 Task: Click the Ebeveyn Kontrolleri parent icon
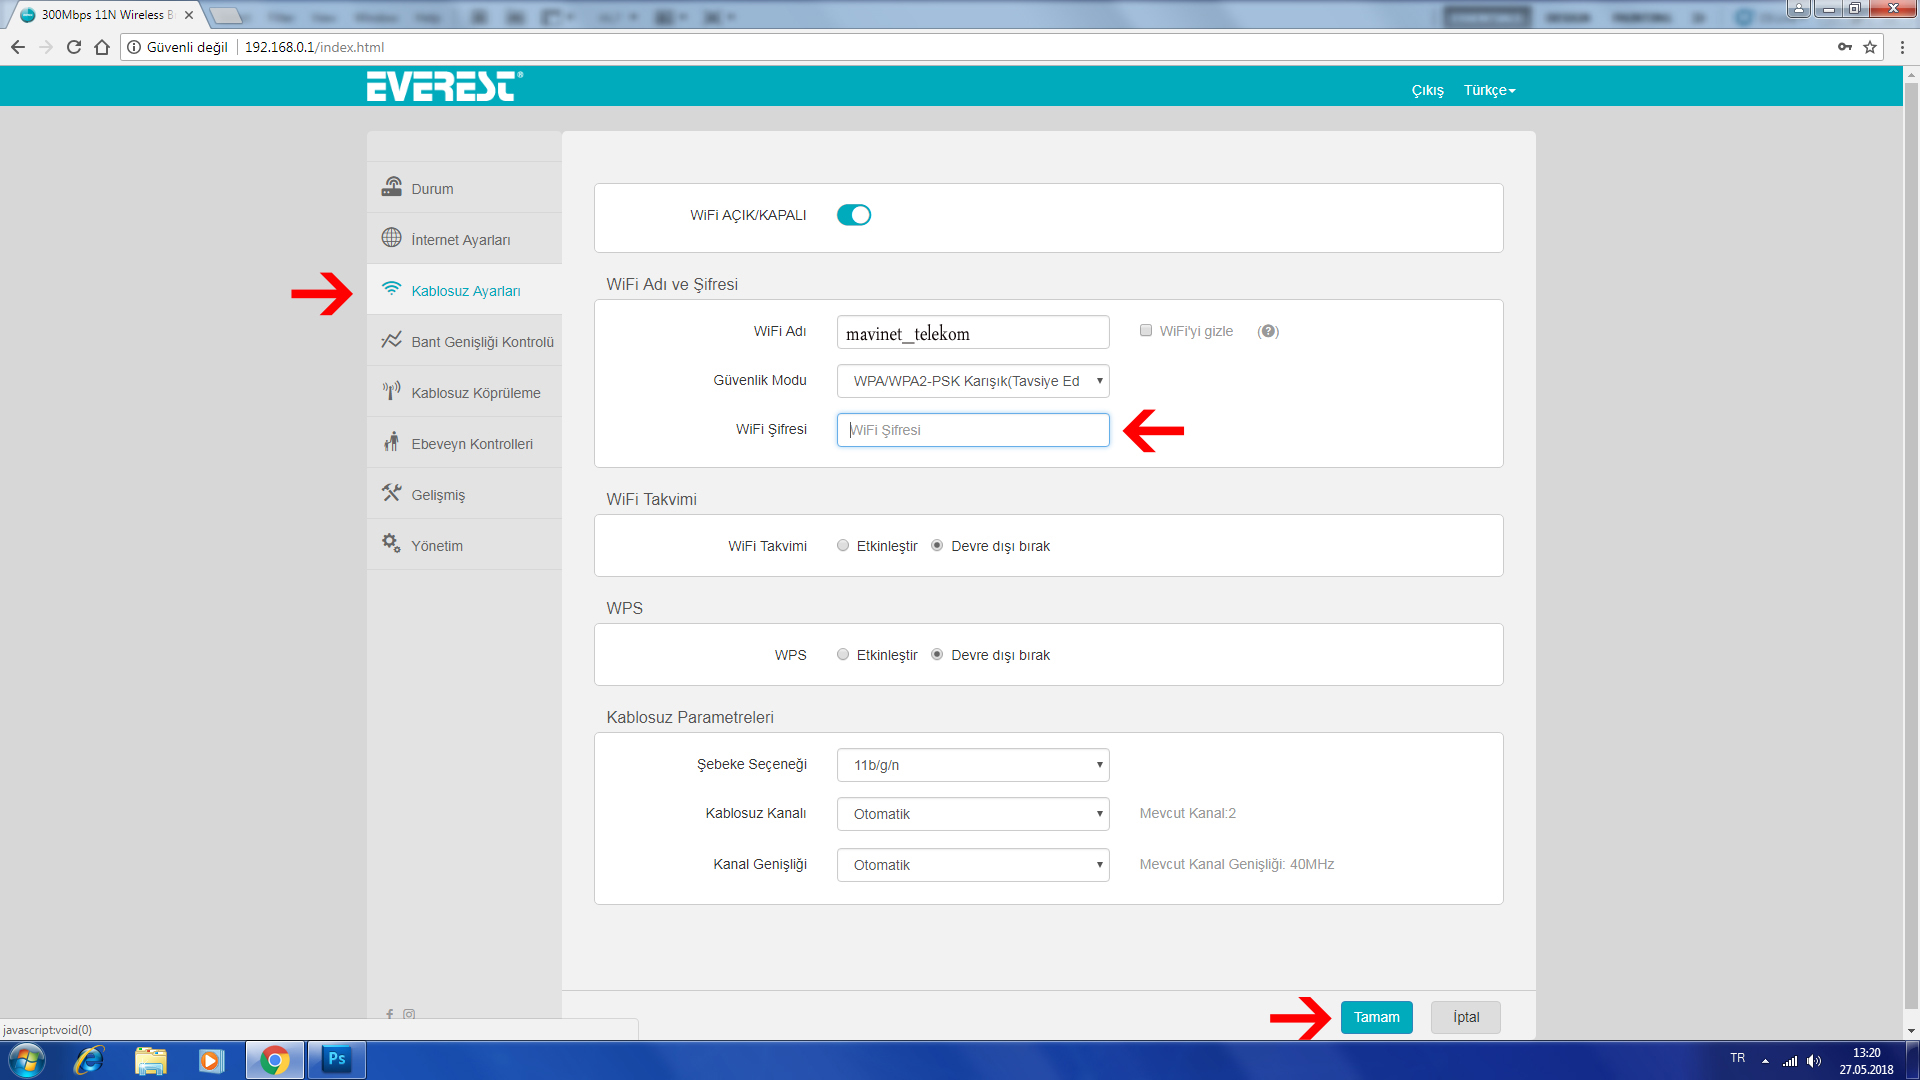coord(391,442)
